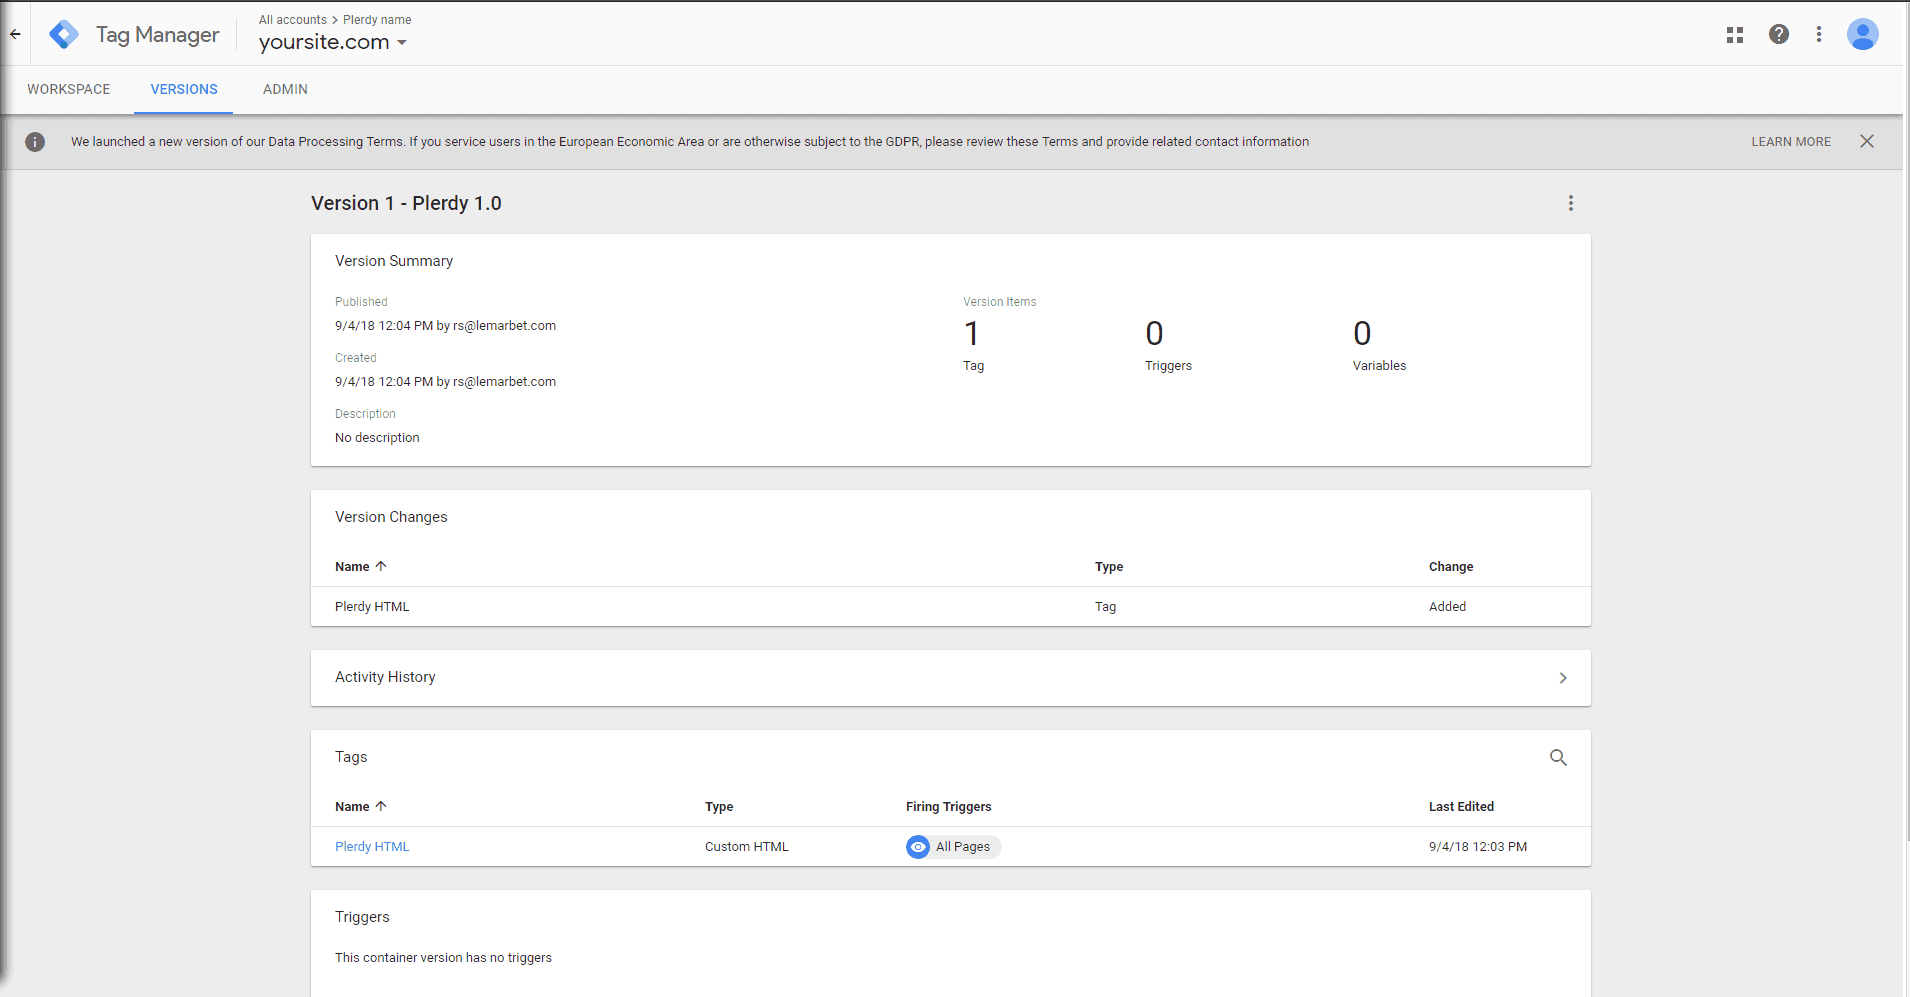Sort Version Changes by Name arrow
Viewport: 1910px width, 997px height.
click(x=381, y=566)
